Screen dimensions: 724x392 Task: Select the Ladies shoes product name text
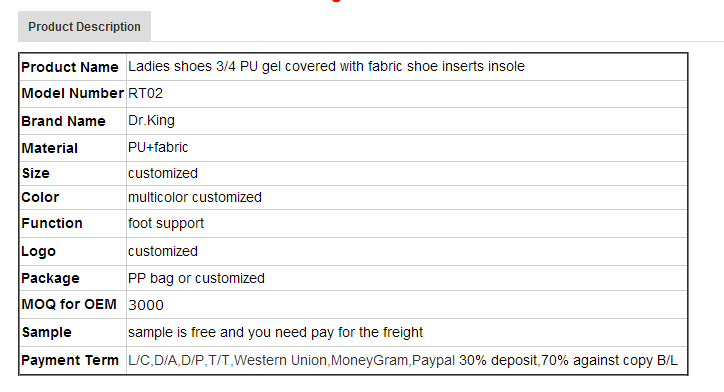click(326, 66)
